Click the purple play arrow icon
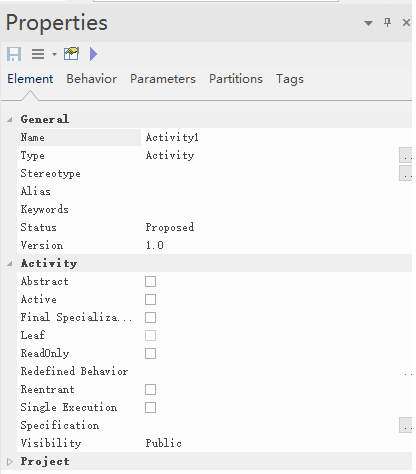 pyautogui.click(x=93, y=54)
